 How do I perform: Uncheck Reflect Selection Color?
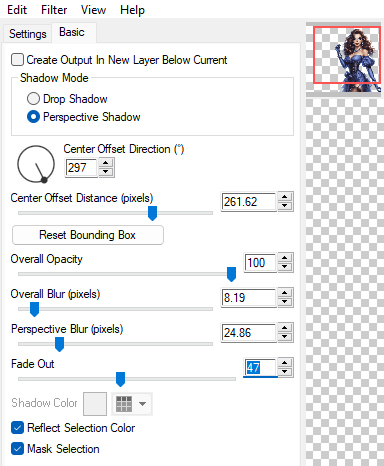tap(17, 428)
